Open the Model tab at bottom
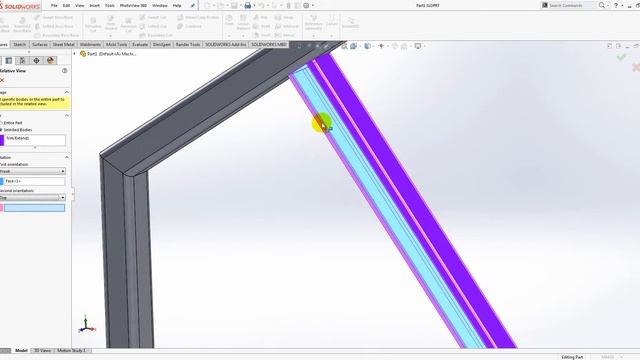640x360 pixels. click(21, 351)
